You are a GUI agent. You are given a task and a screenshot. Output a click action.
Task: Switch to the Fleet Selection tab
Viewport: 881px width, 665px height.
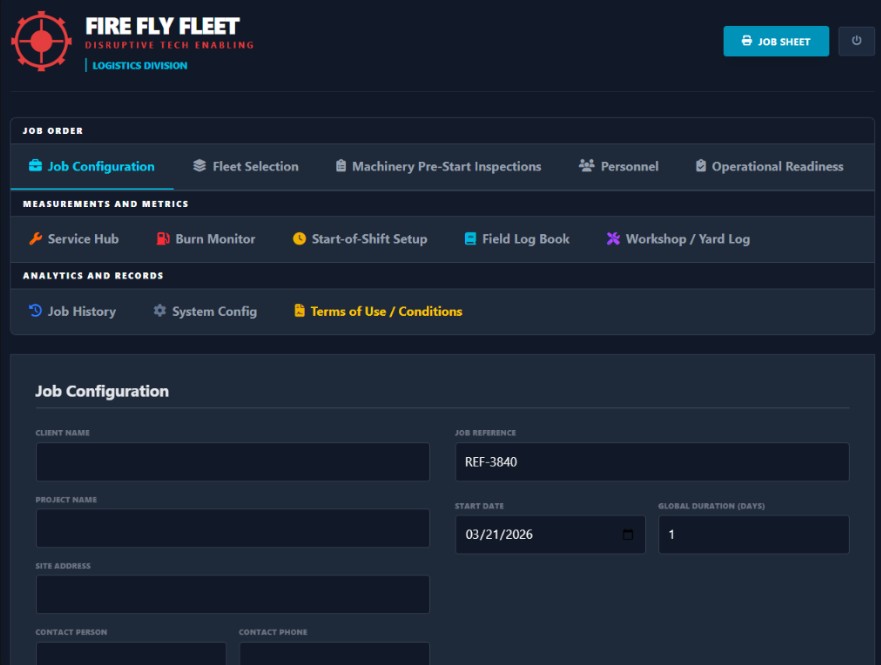coord(251,166)
